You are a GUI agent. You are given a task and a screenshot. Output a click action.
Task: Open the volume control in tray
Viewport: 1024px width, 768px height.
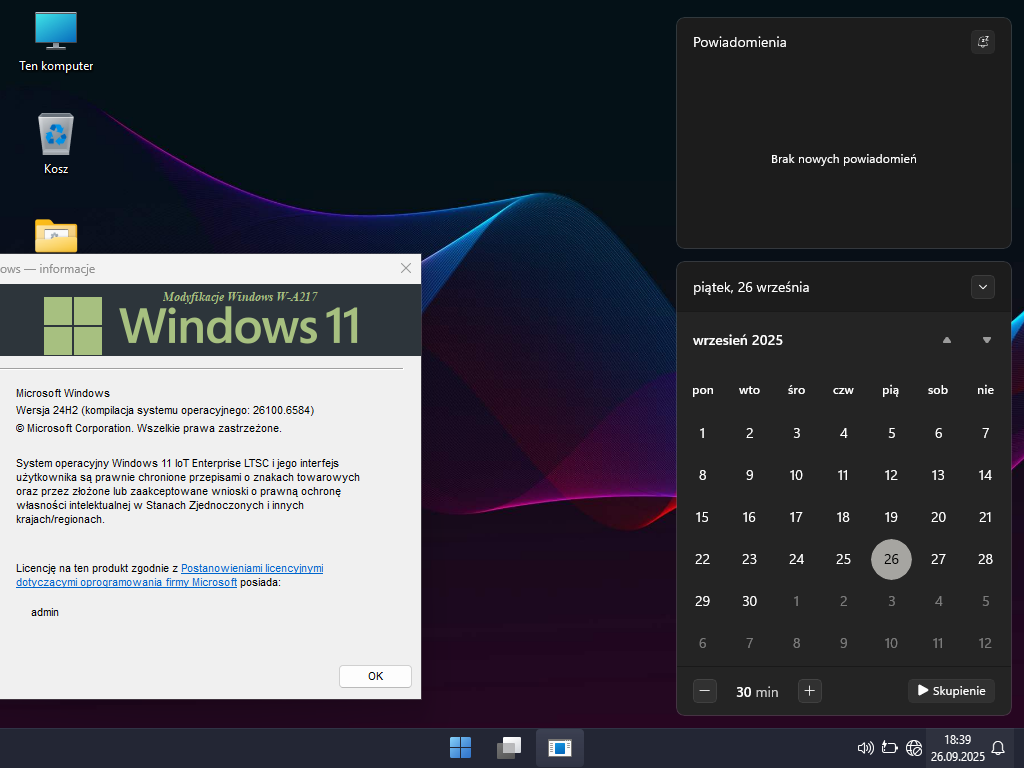point(866,747)
